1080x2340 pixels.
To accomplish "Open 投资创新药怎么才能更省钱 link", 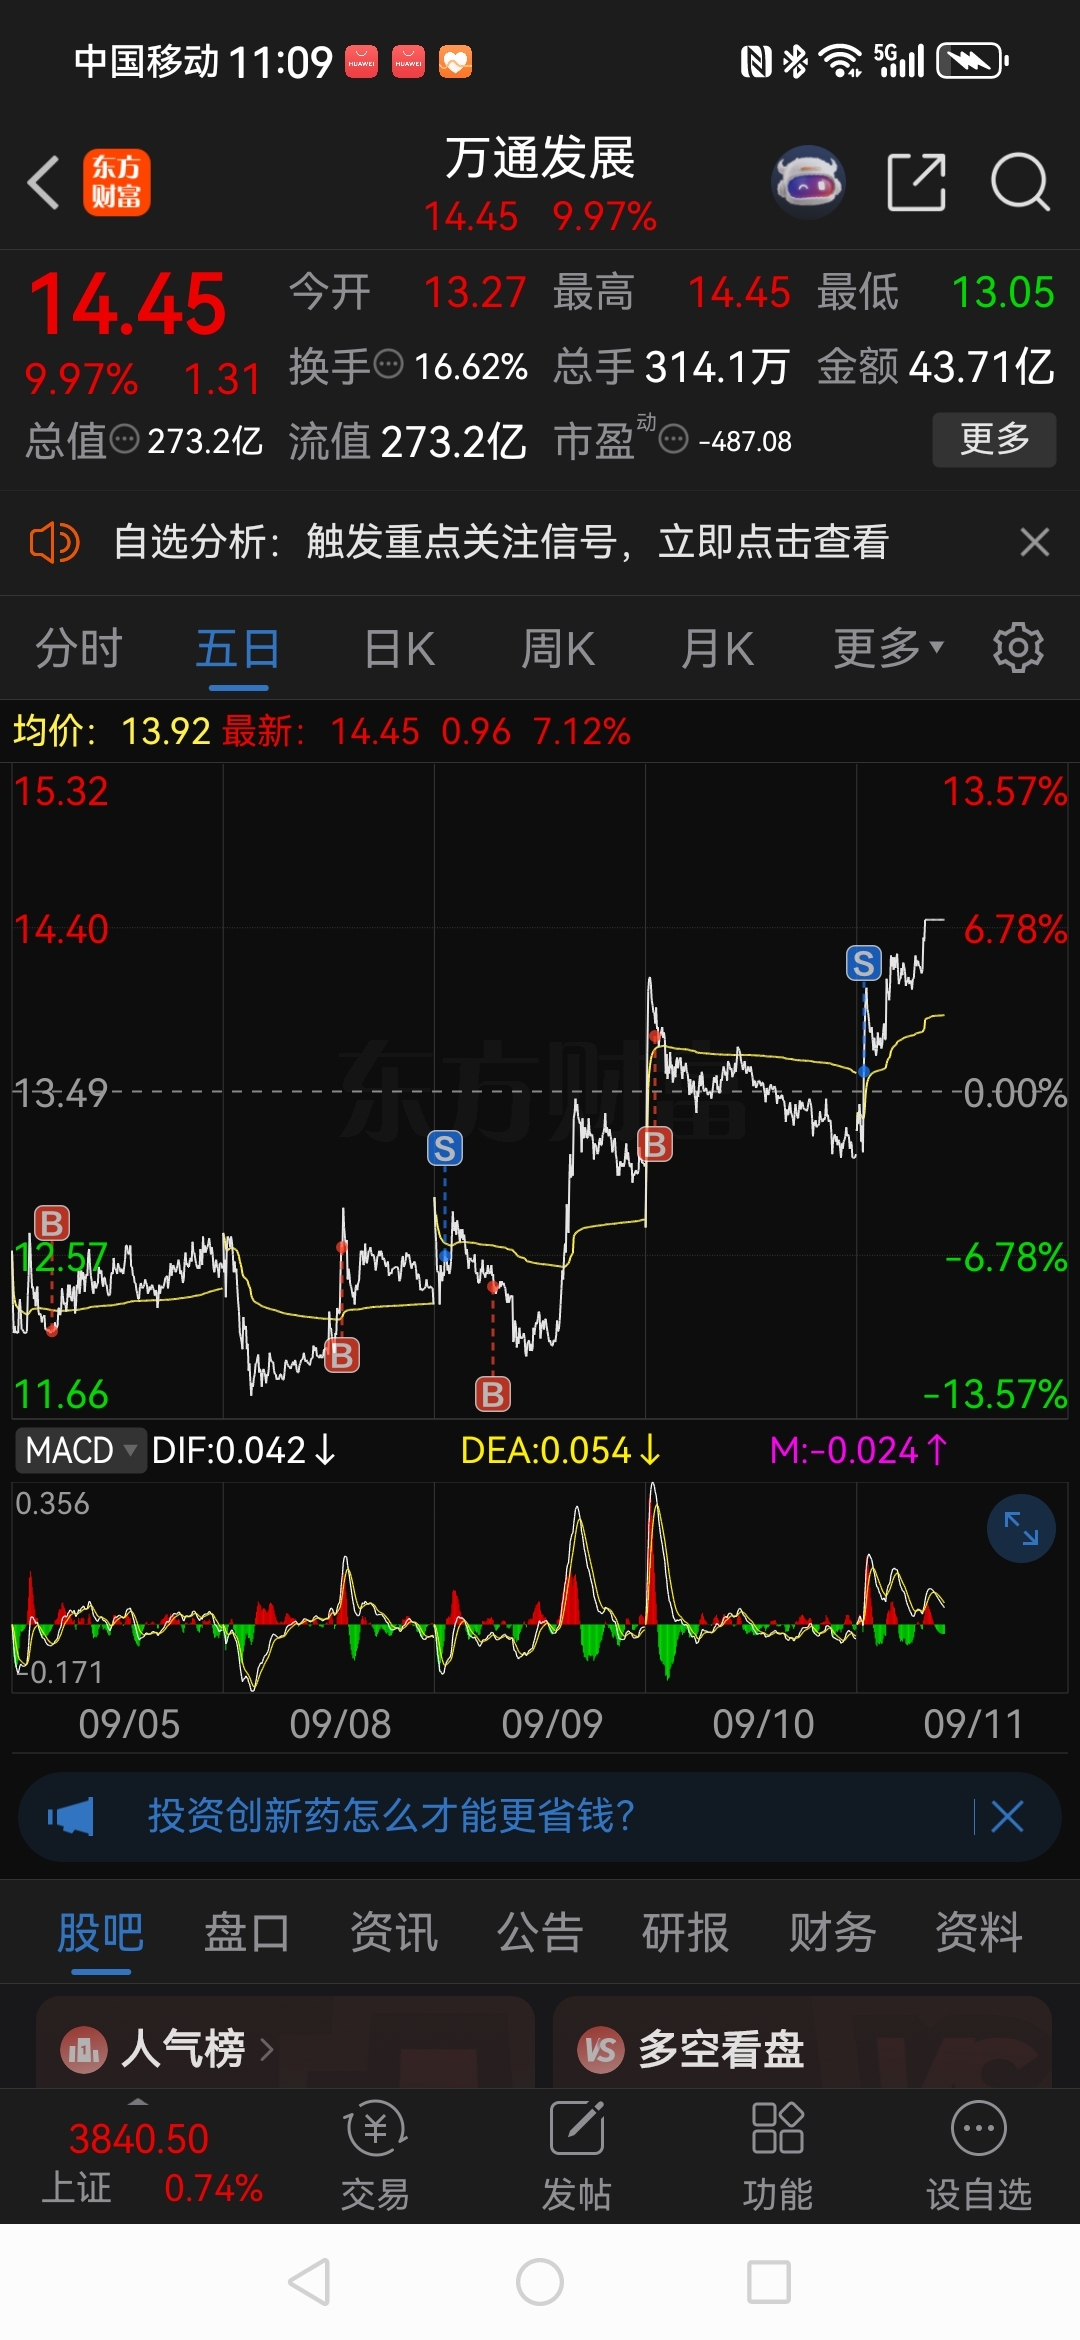I will (x=391, y=1816).
